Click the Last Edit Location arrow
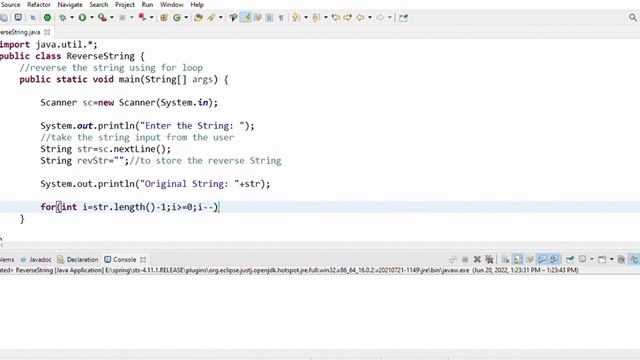The image size is (640, 360). click(336, 18)
